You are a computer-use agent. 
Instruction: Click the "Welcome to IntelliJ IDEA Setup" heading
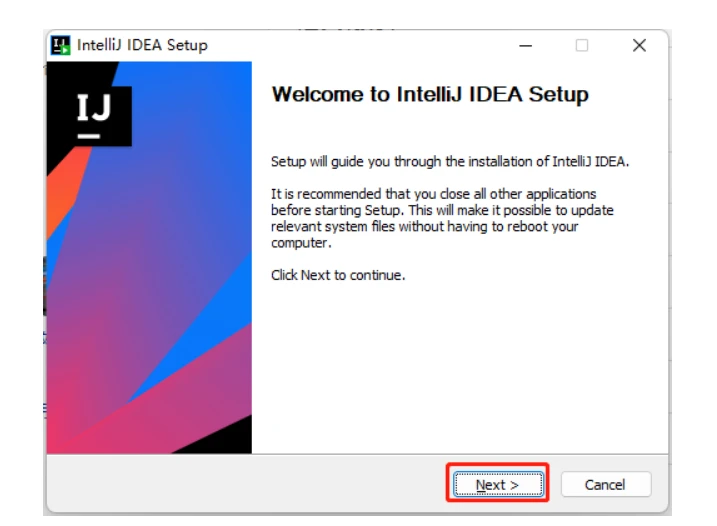pos(430,95)
